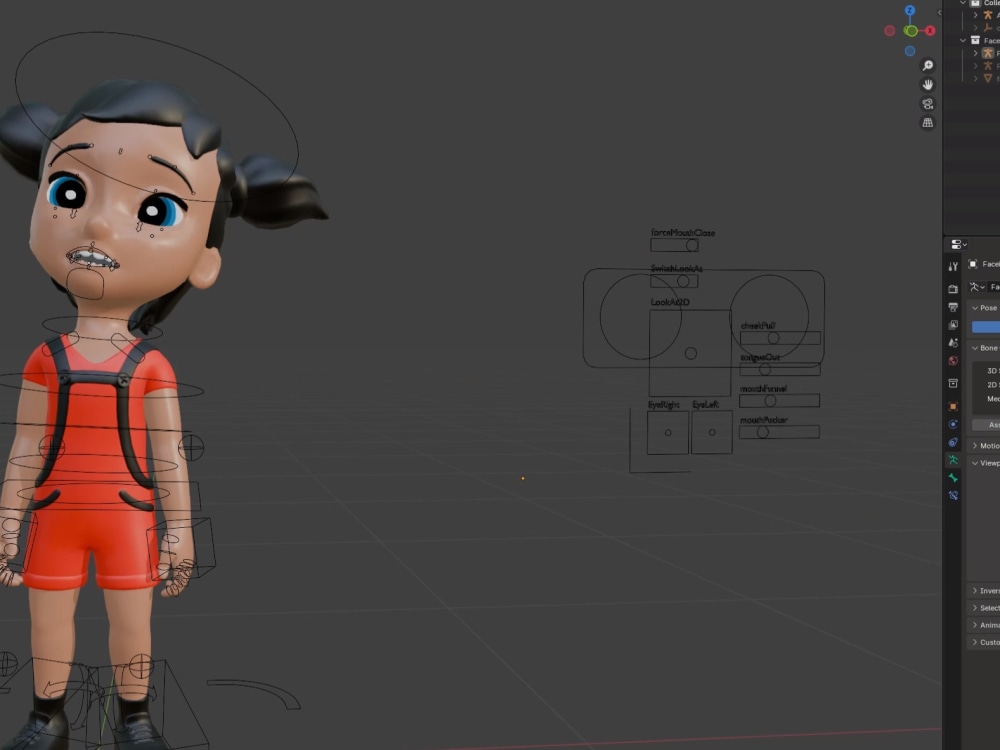Viewport: 1000px width, 750px height.
Task: Select the cheekPull slider handle
Action: [774, 338]
